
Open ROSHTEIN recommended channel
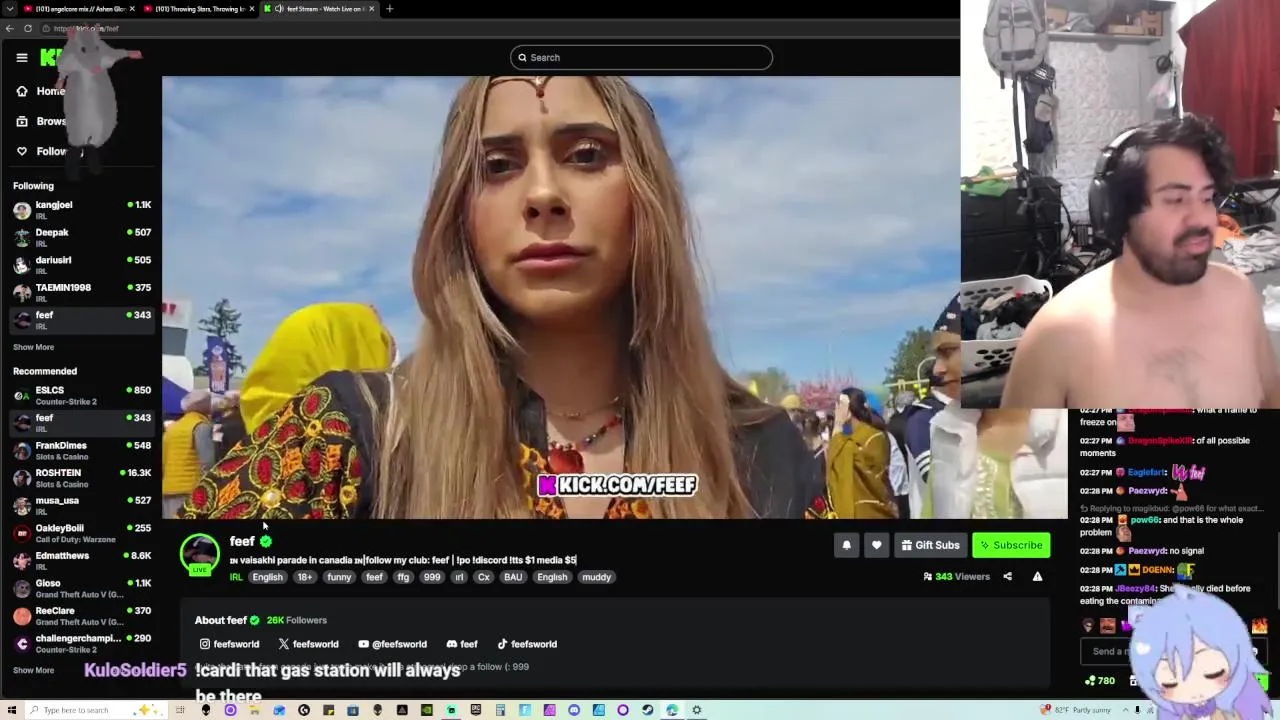point(82,478)
